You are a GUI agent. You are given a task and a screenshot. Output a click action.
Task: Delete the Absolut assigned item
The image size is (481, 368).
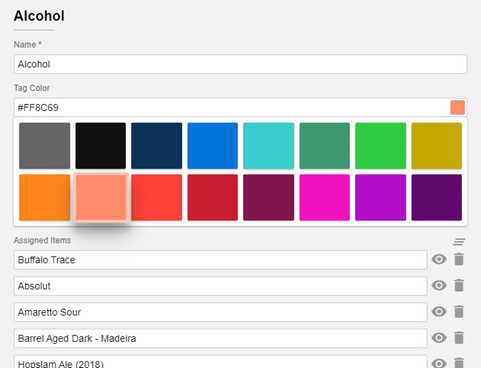[459, 285]
